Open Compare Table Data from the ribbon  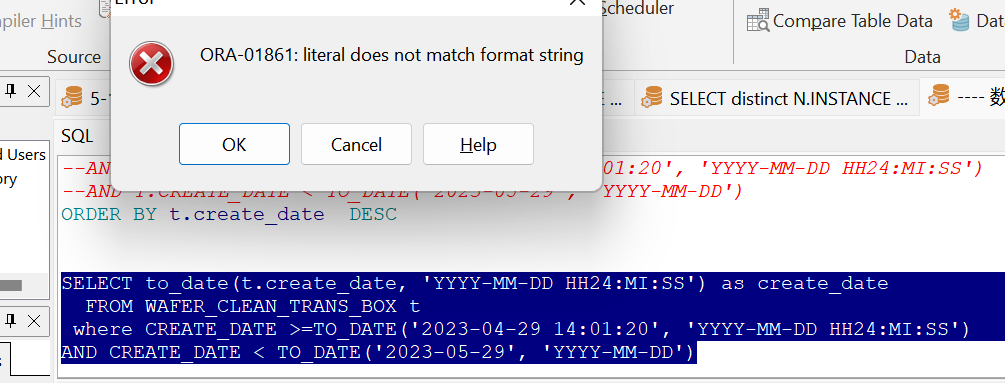pos(840,20)
